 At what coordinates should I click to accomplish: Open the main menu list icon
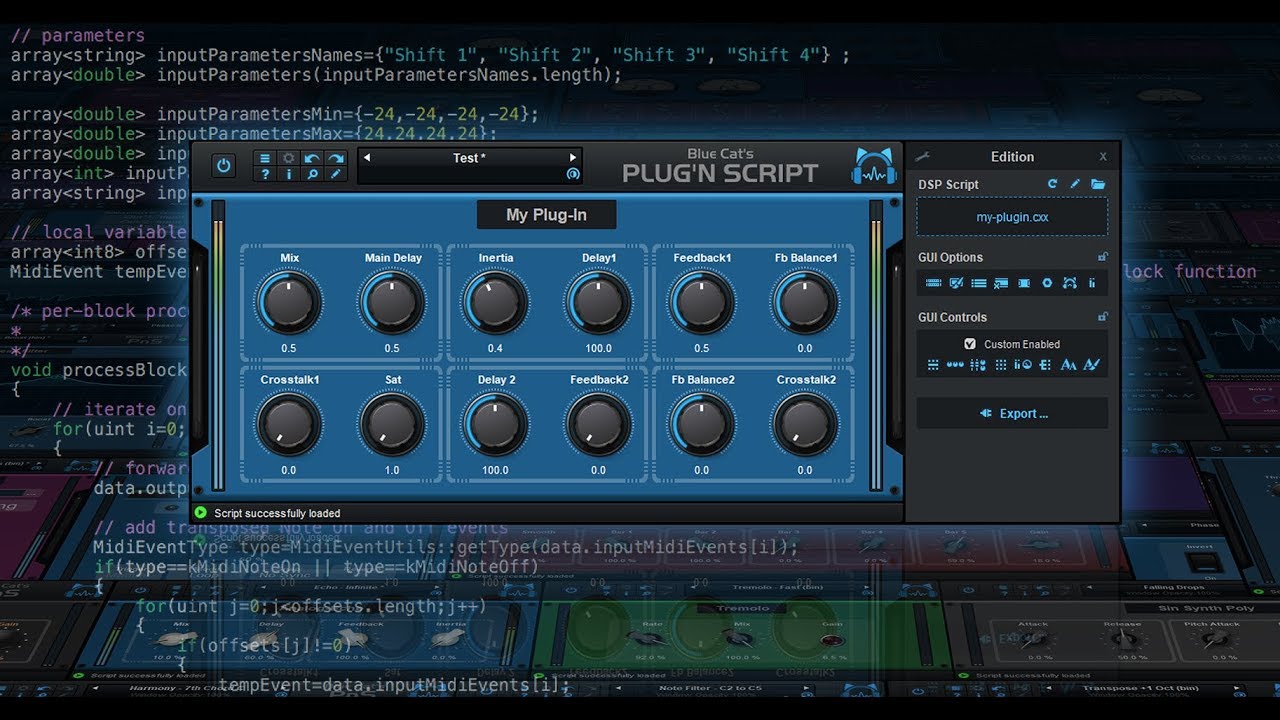coord(265,158)
